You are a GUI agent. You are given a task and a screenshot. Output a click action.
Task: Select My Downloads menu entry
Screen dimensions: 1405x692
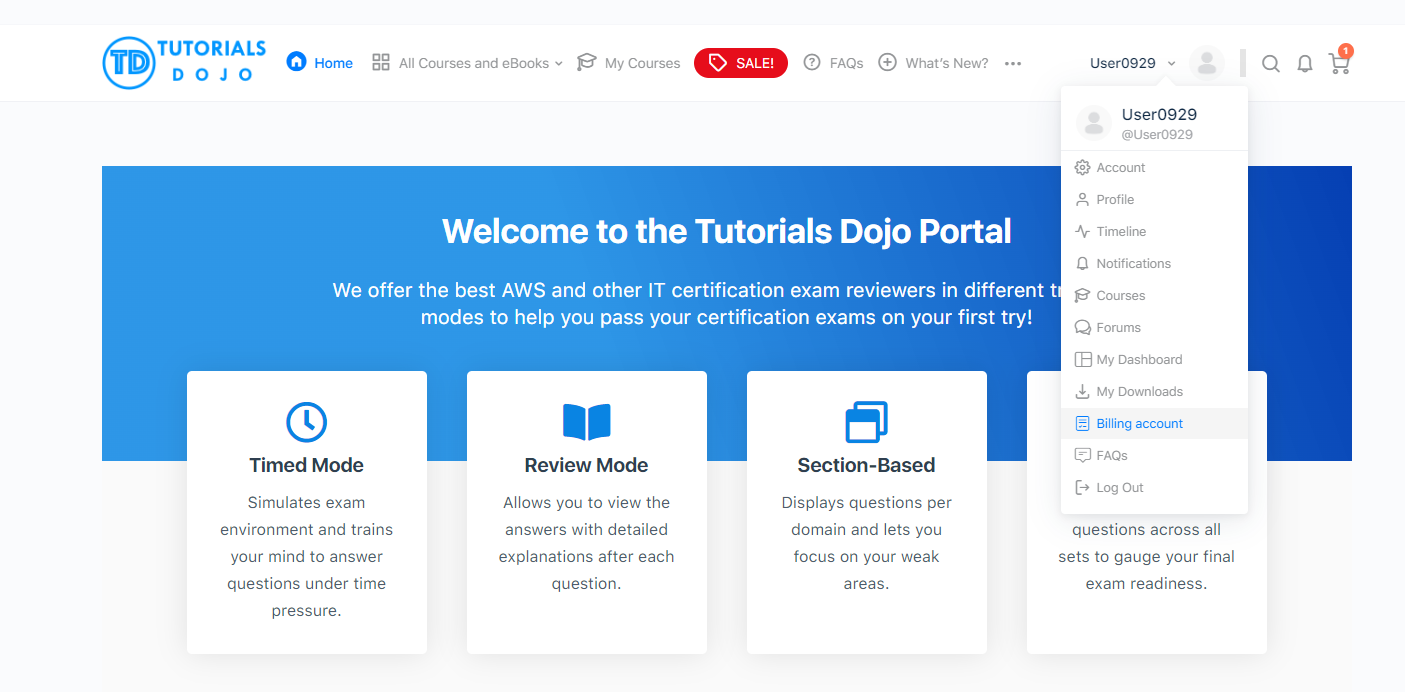click(x=1139, y=392)
